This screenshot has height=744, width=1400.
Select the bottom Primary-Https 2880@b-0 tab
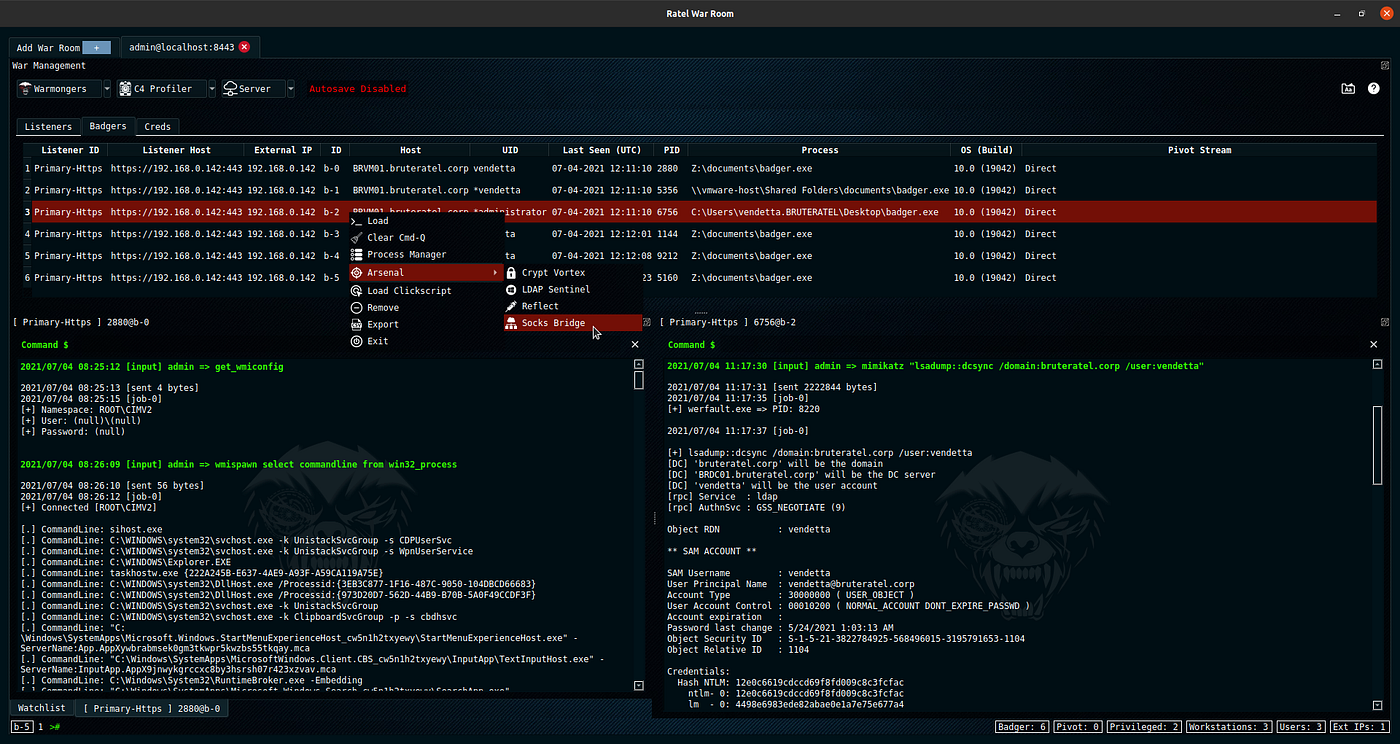point(152,709)
